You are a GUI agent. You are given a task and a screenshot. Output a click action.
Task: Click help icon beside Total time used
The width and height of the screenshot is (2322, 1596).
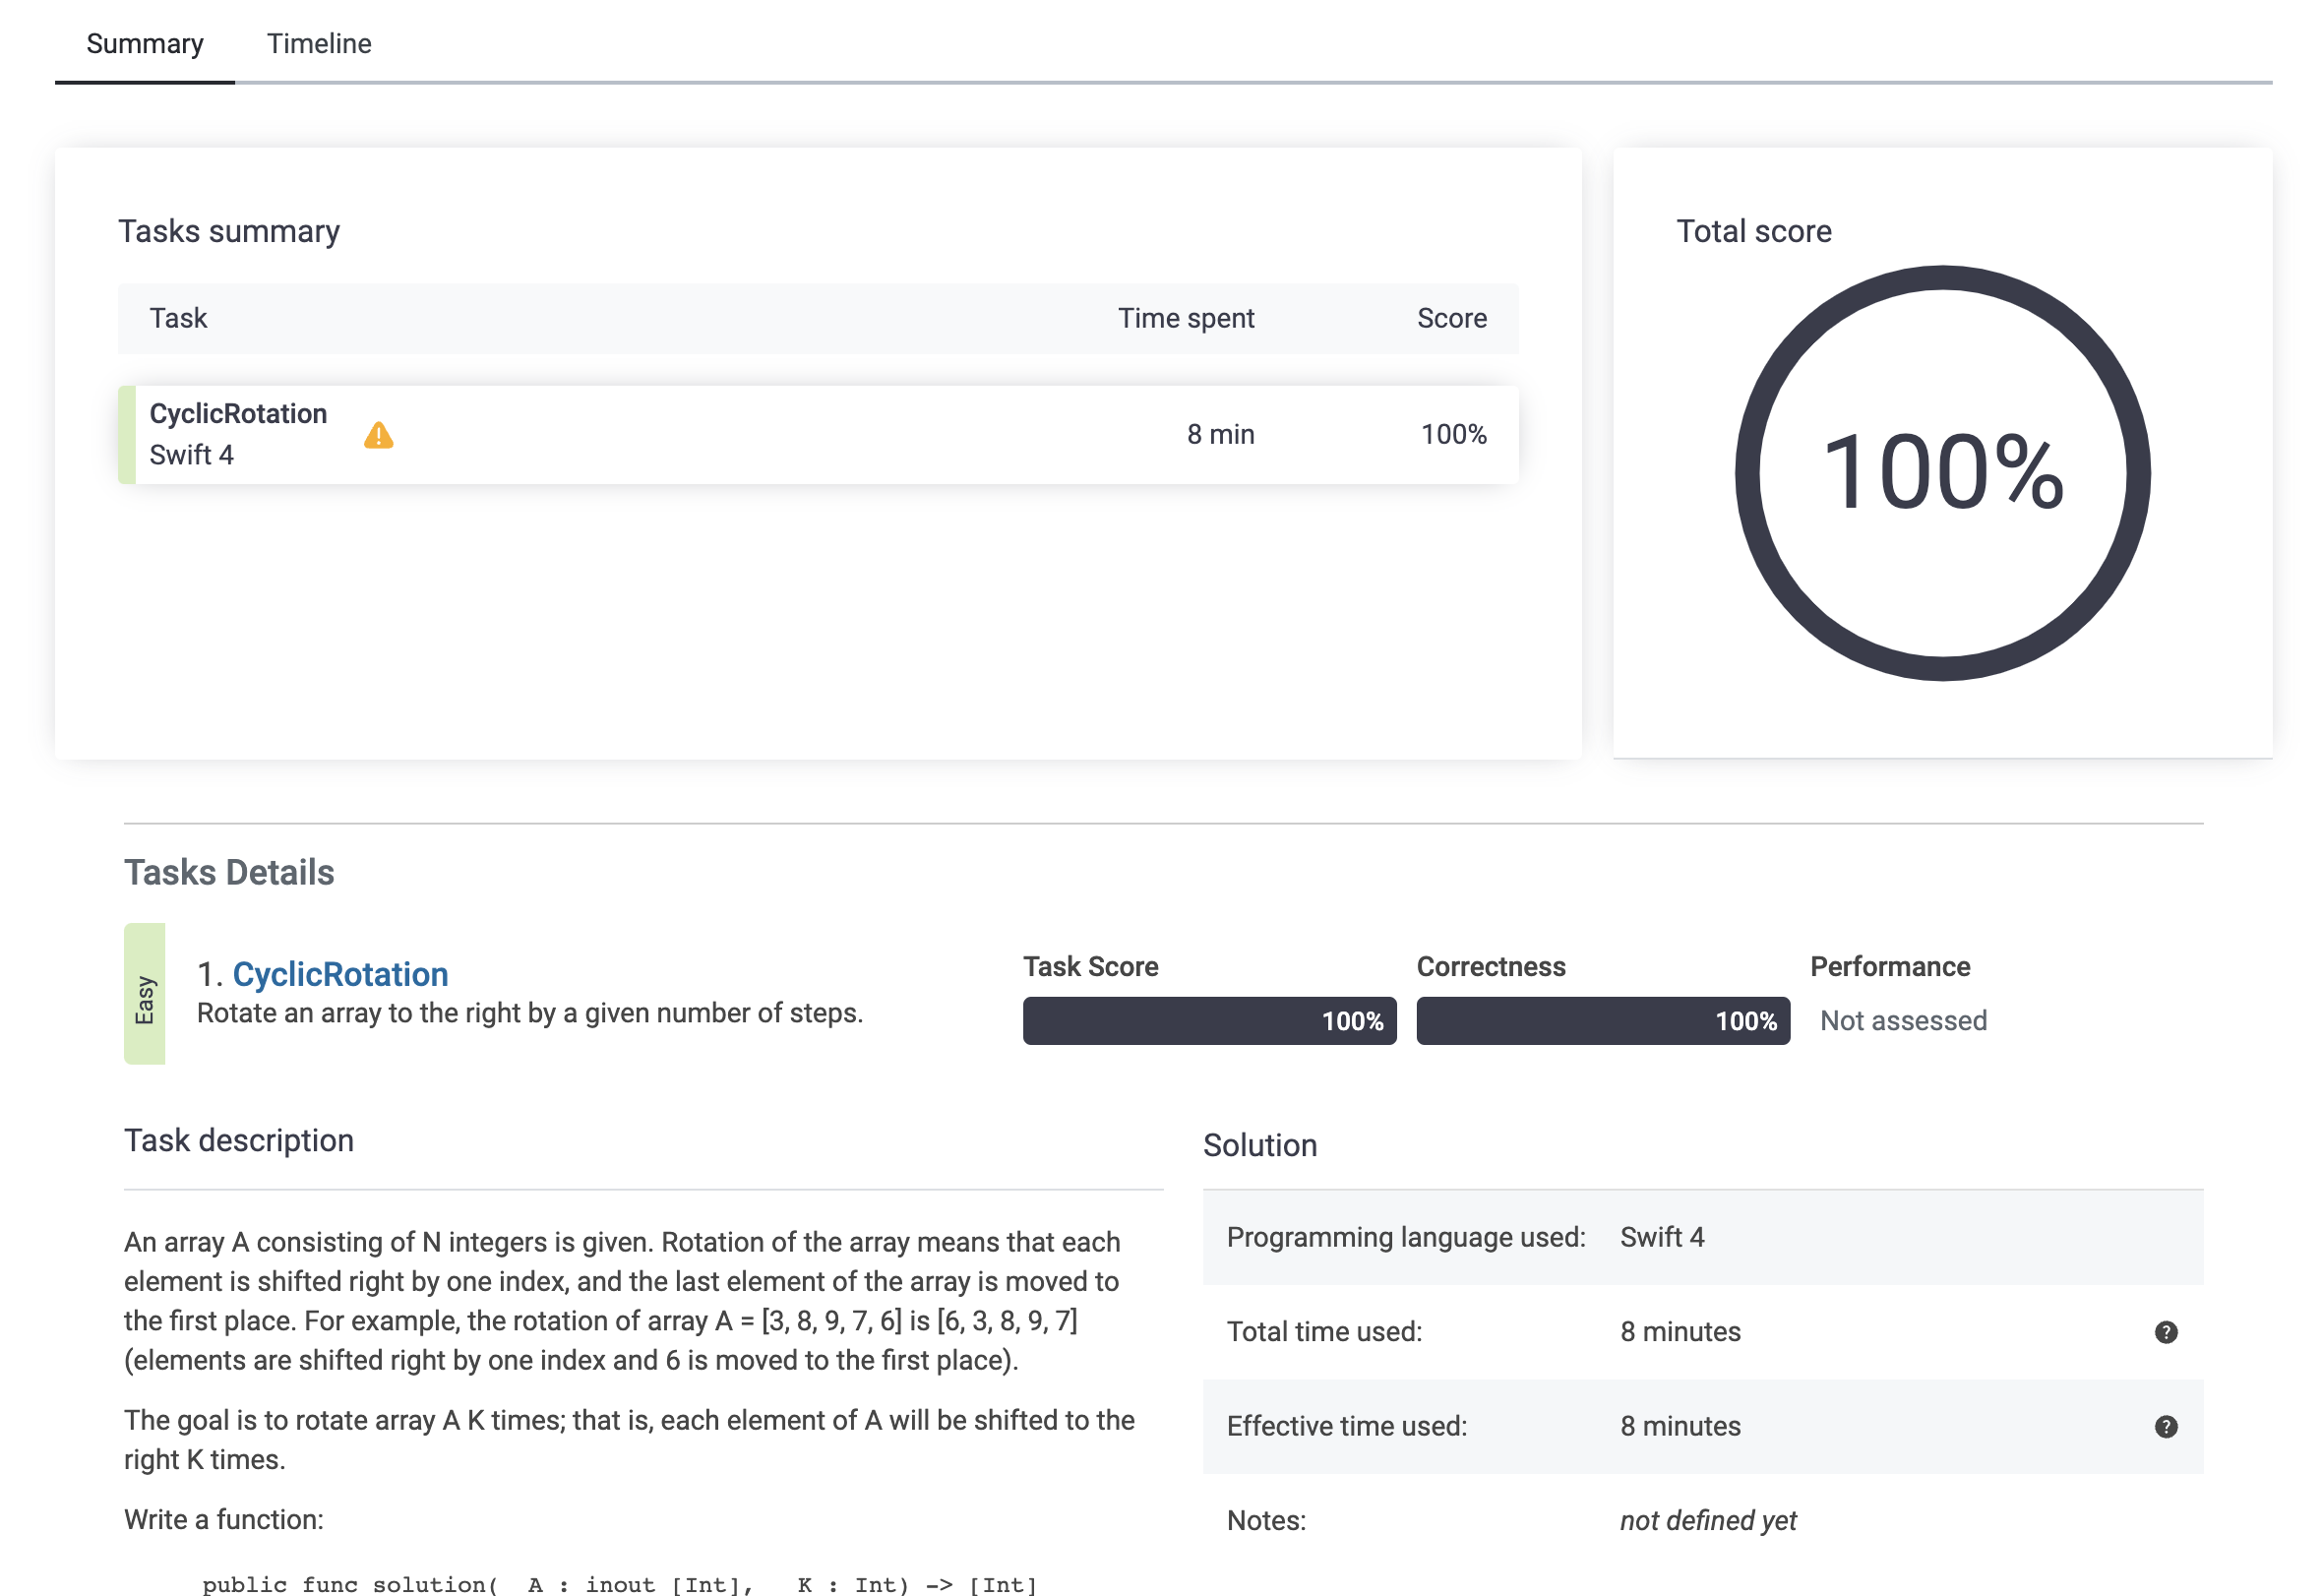[x=2165, y=1332]
